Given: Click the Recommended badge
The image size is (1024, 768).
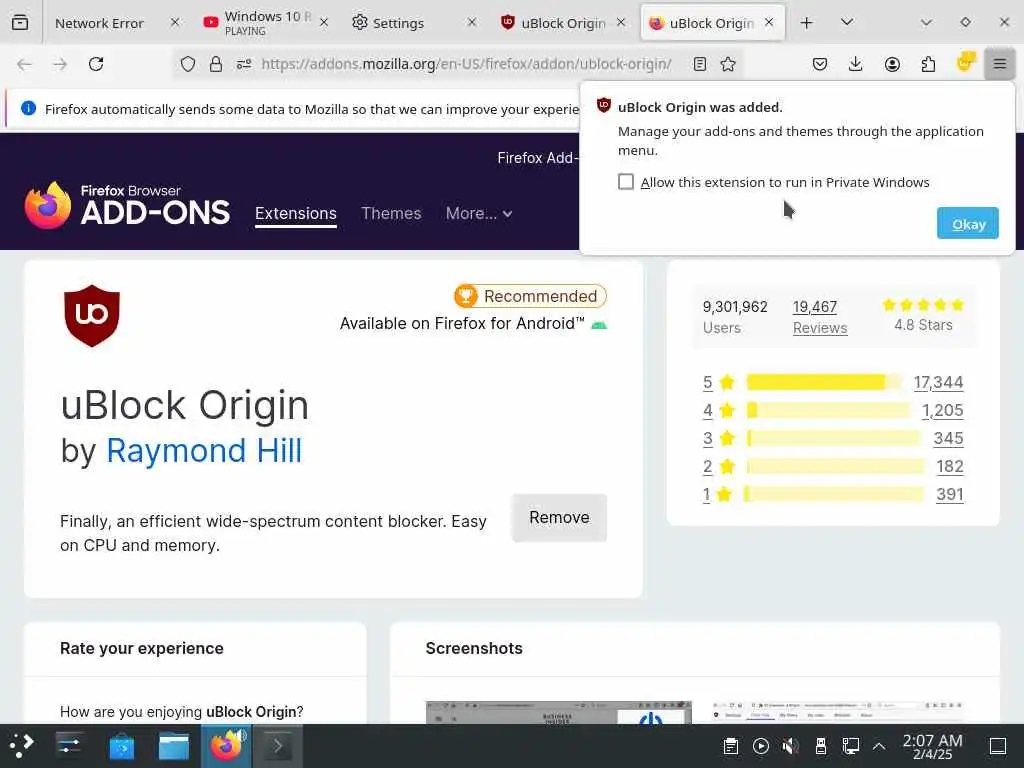Looking at the screenshot, I should tap(530, 296).
